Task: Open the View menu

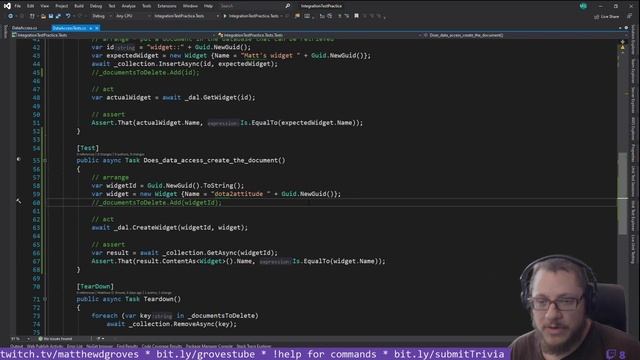Action: pos(44,6)
